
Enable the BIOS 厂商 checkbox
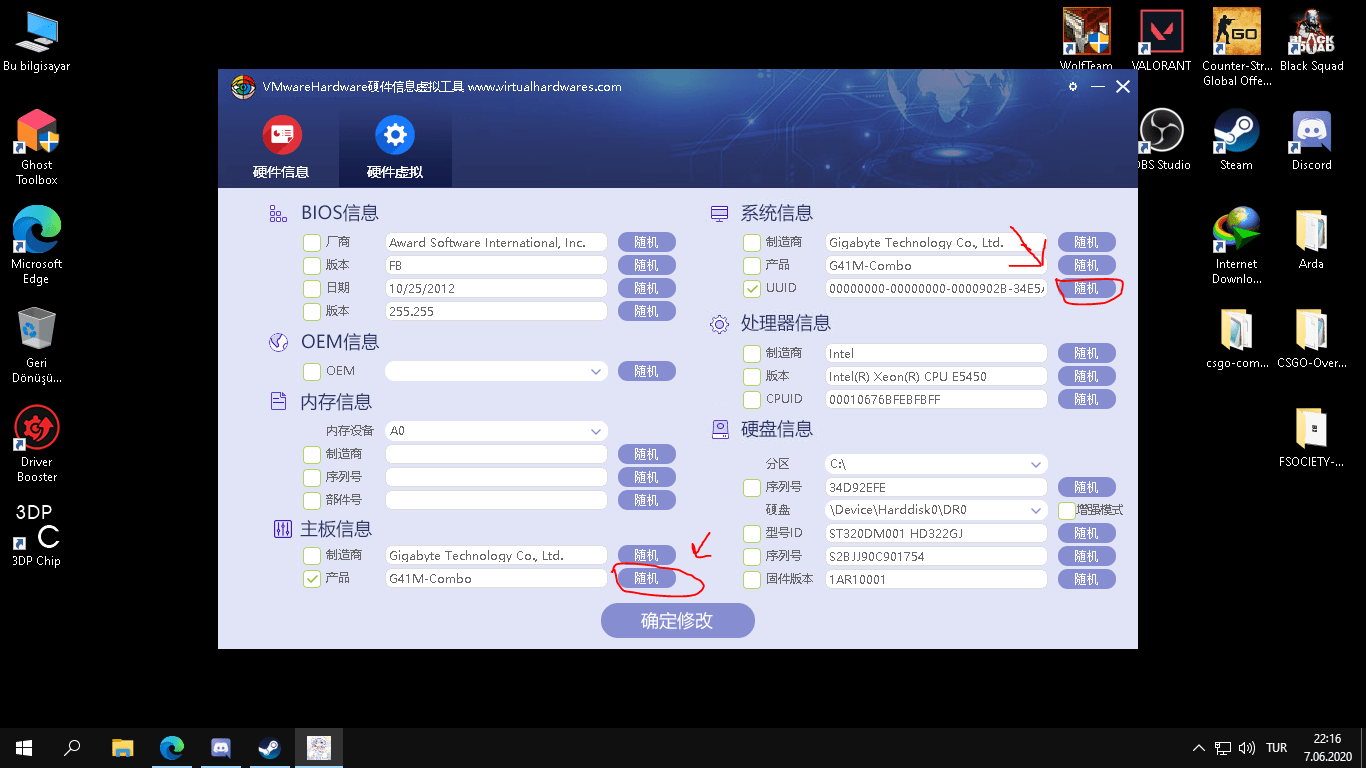coord(312,243)
